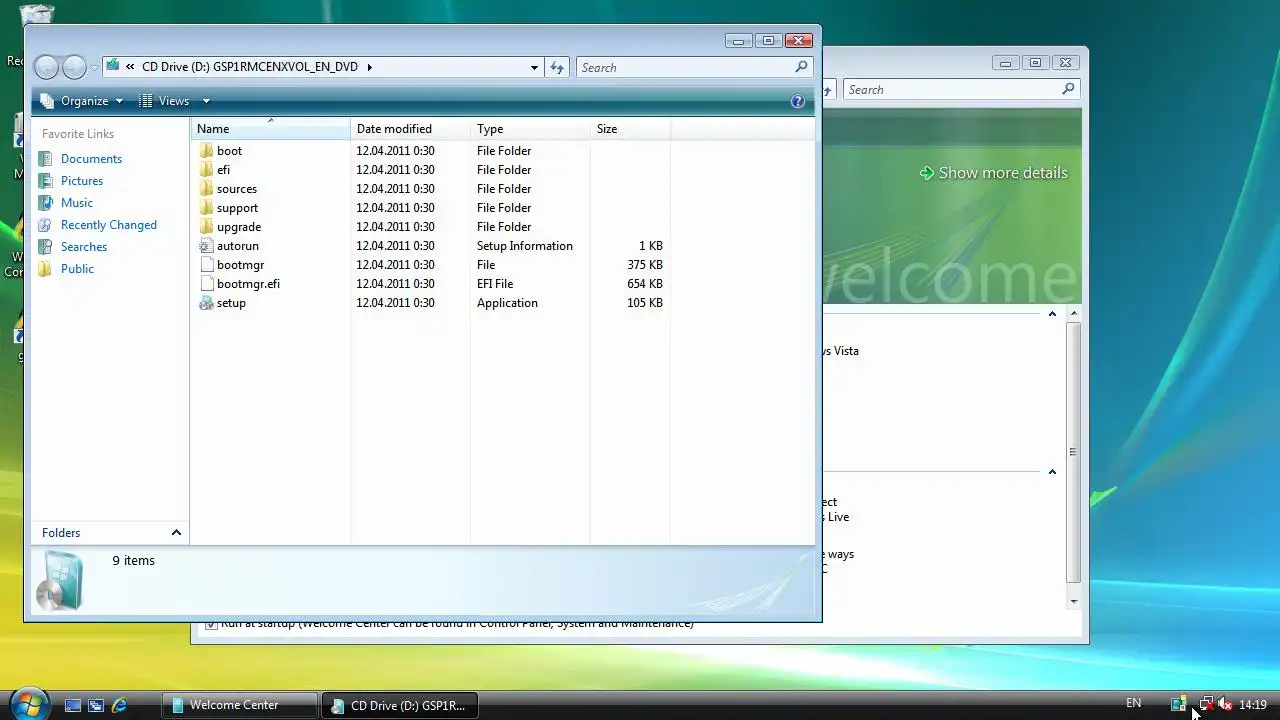The image size is (1280, 720).
Task: Click the bootmgr file icon
Action: click(206, 265)
